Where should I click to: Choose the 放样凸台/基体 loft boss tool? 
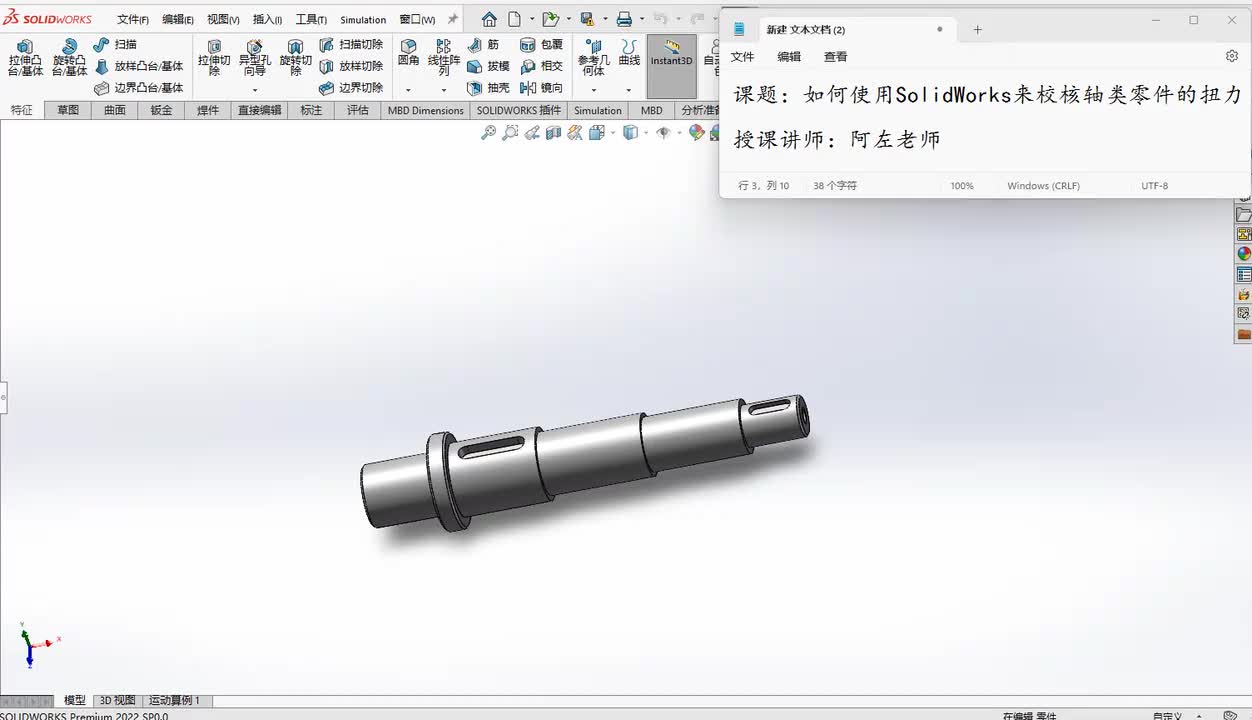click(139, 66)
